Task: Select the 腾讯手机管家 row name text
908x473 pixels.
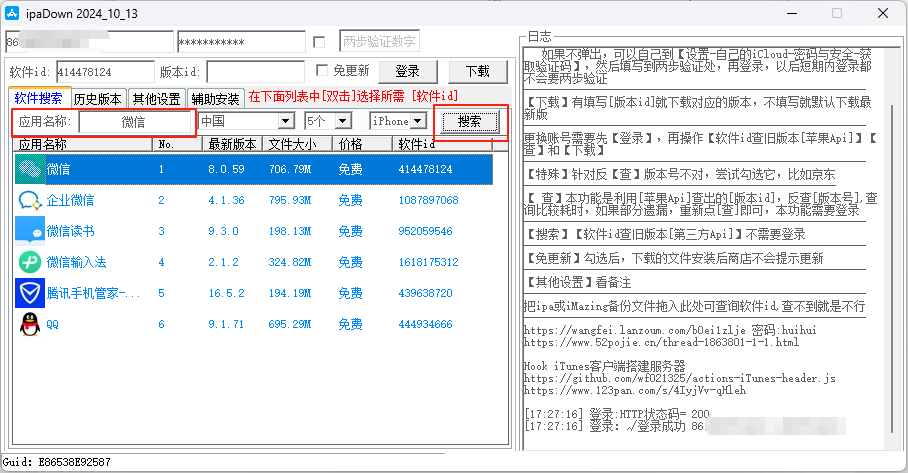Action: [x=93, y=293]
